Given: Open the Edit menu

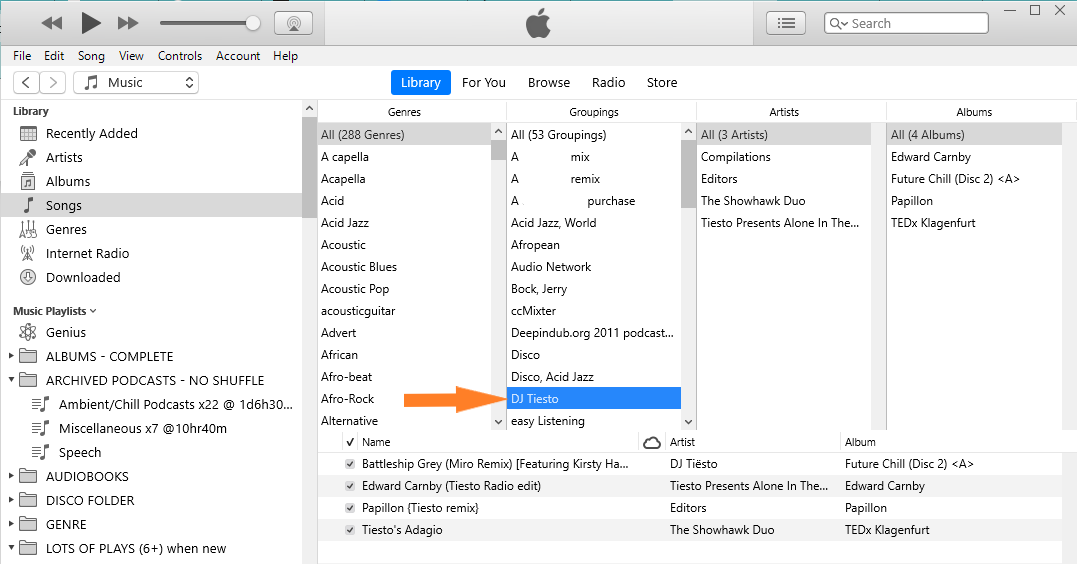Looking at the screenshot, I should point(54,56).
